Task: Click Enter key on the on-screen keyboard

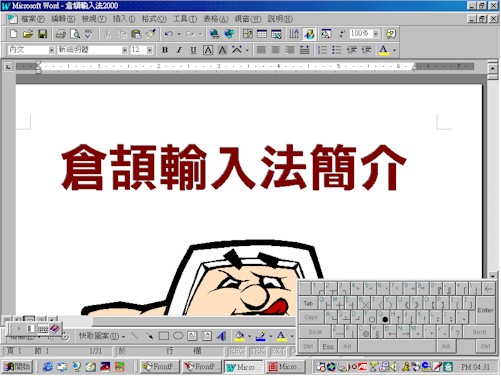Action: pos(485,310)
